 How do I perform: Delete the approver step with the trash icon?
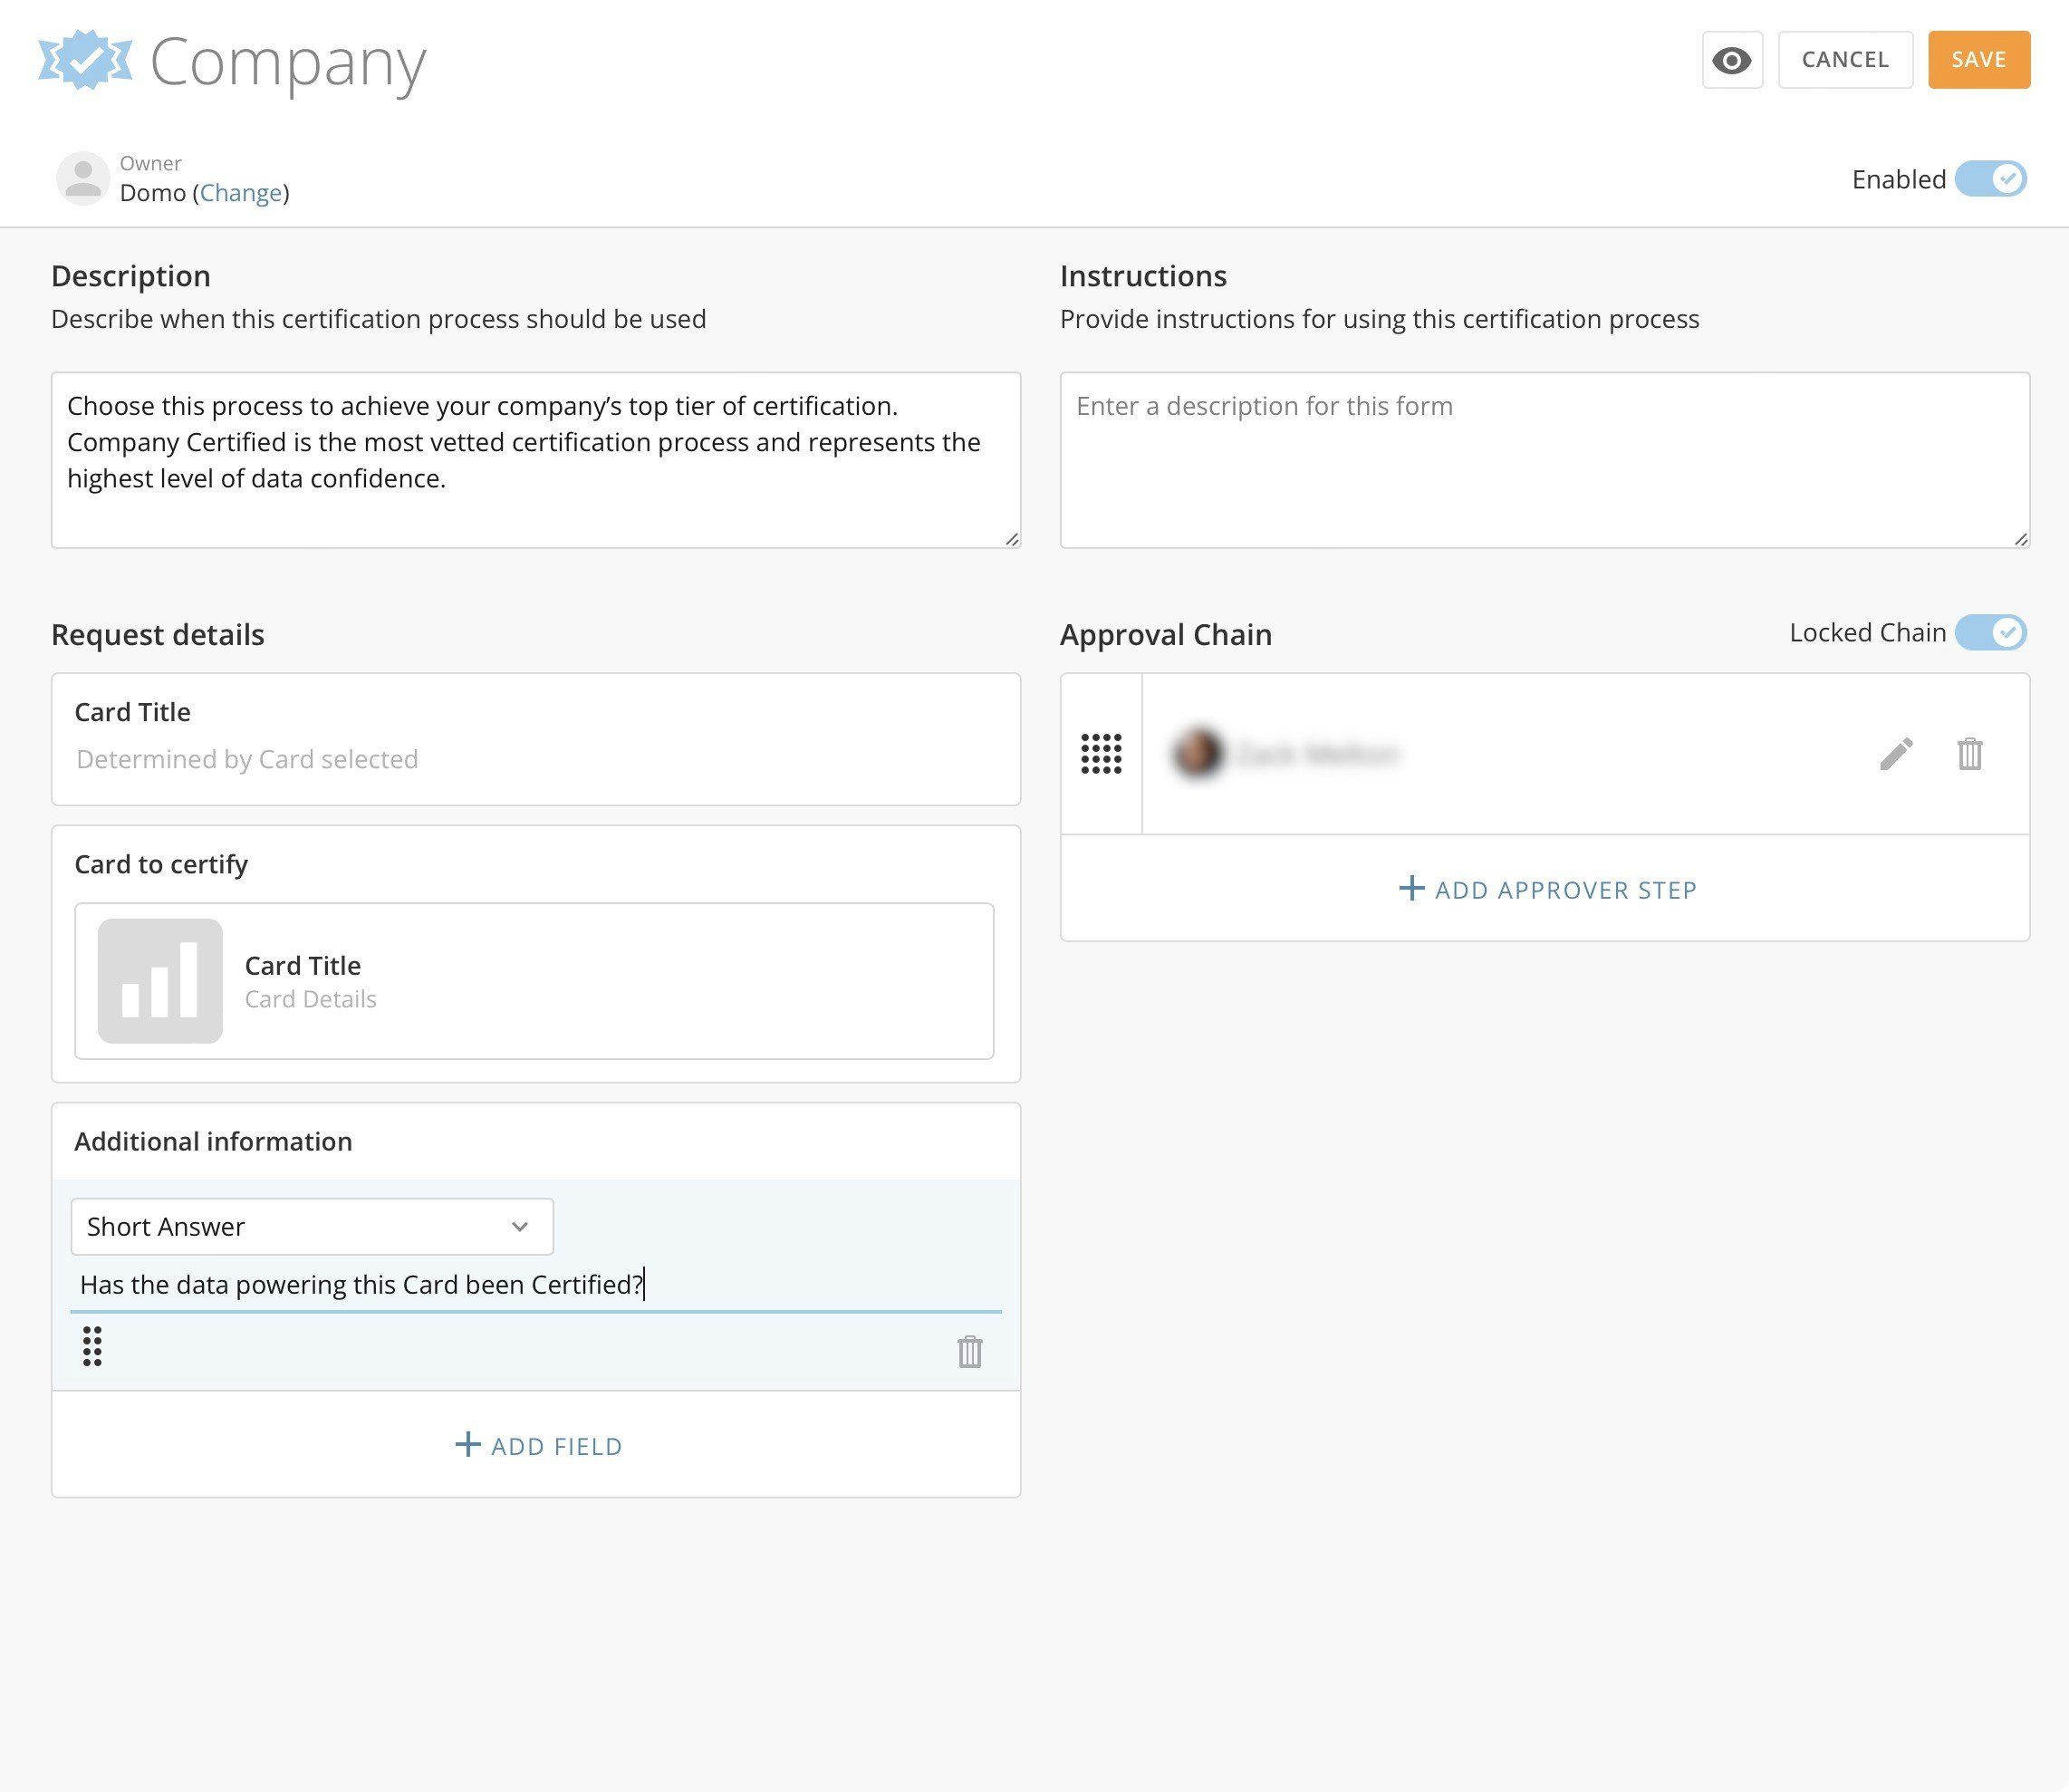(1969, 754)
